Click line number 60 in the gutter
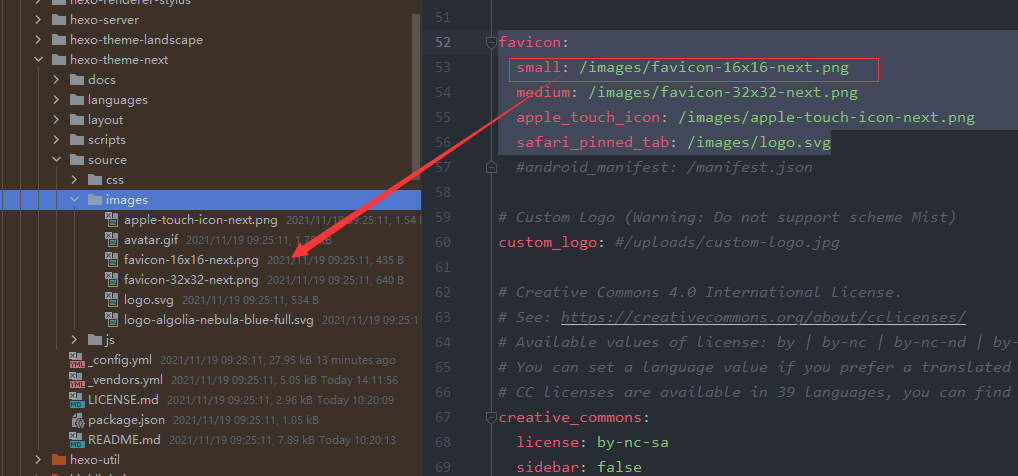This screenshot has width=1018, height=476. [x=442, y=242]
